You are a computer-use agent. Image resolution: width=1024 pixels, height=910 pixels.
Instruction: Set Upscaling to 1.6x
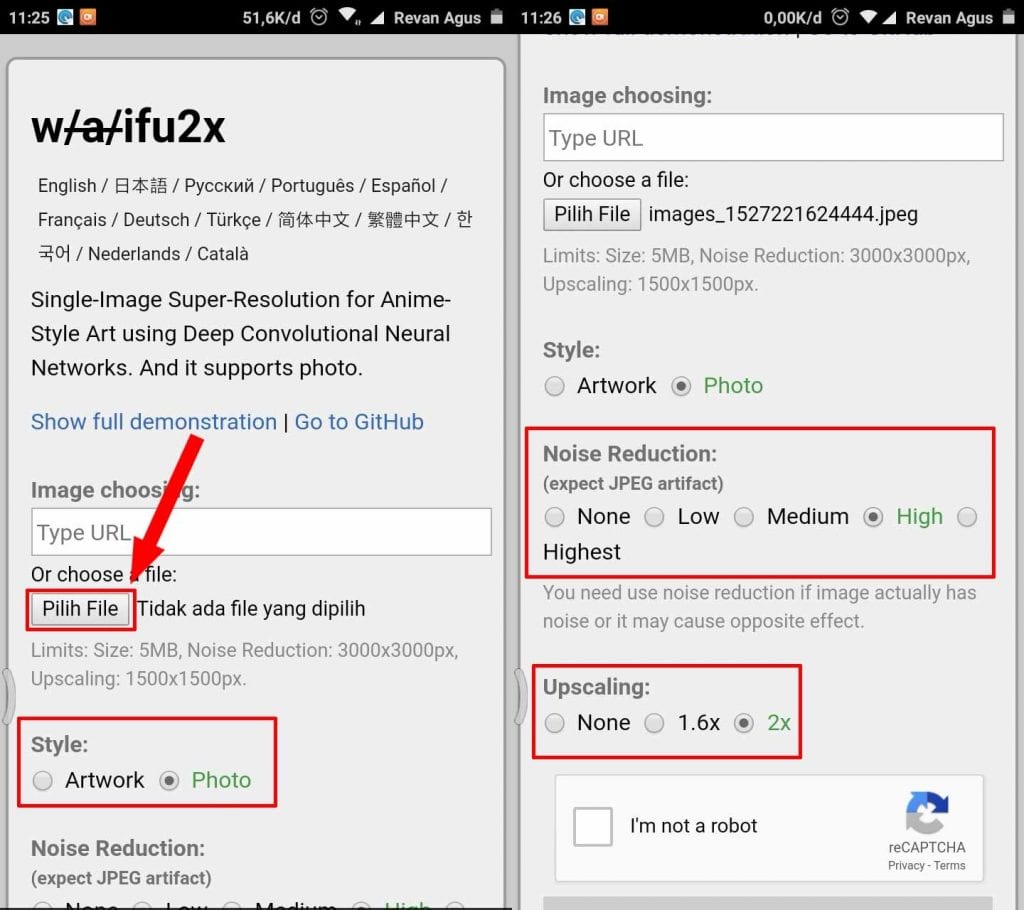(654, 723)
